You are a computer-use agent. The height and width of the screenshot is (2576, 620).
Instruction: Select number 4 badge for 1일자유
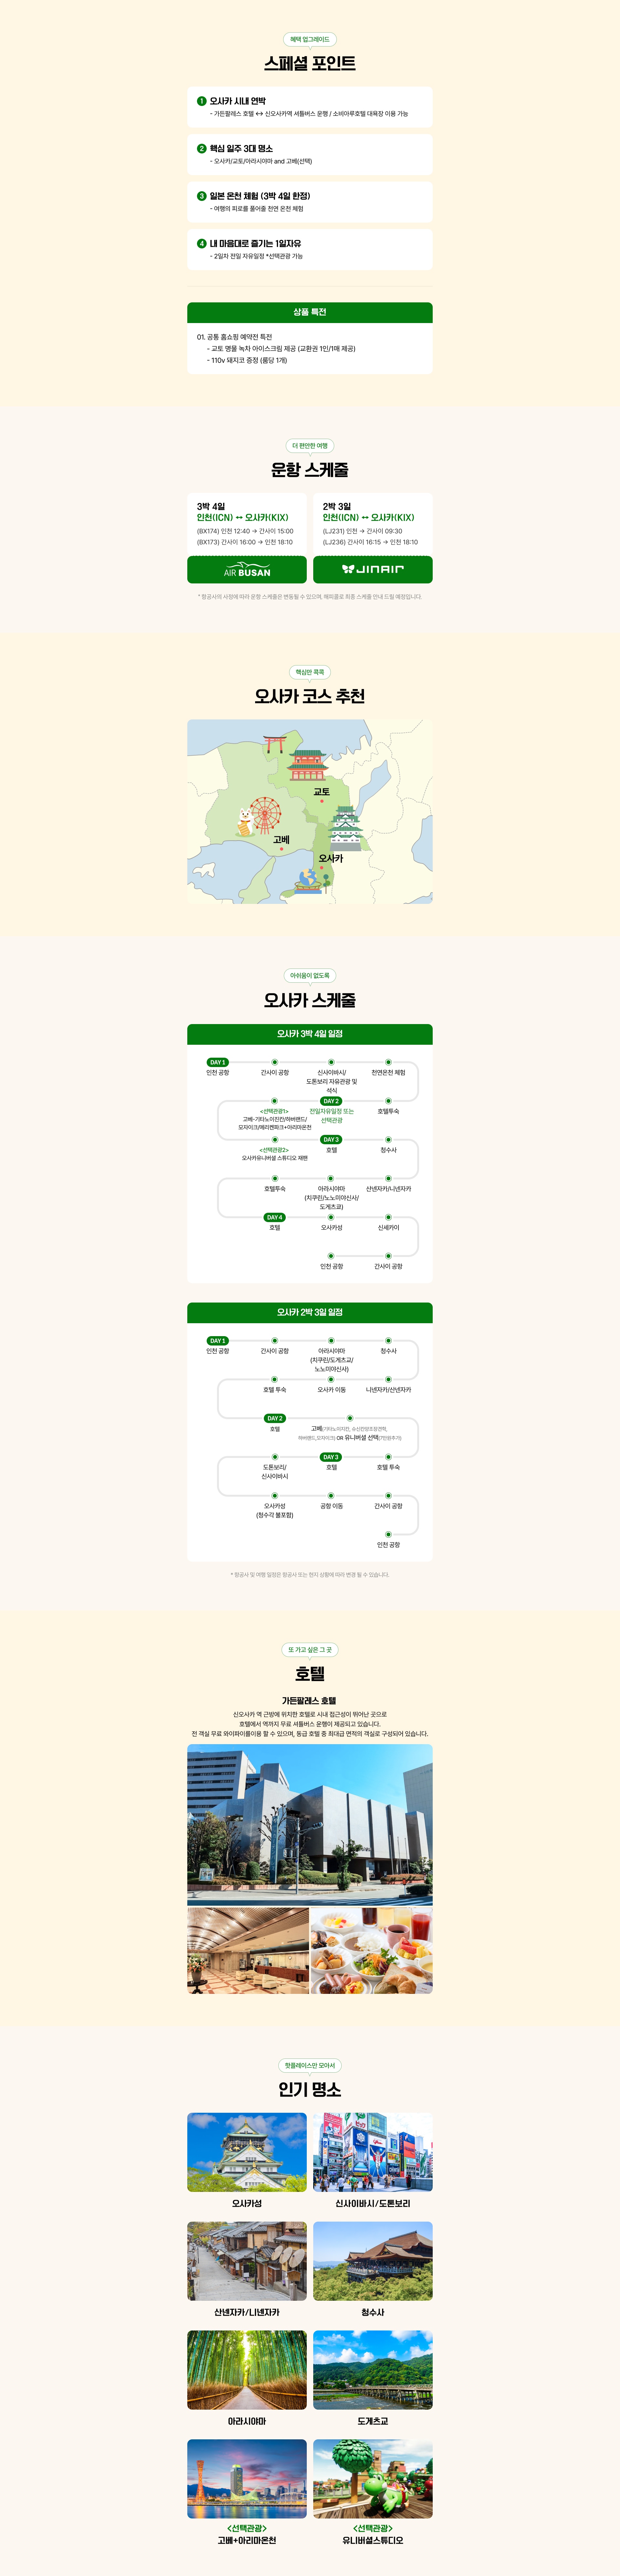click(x=201, y=243)
